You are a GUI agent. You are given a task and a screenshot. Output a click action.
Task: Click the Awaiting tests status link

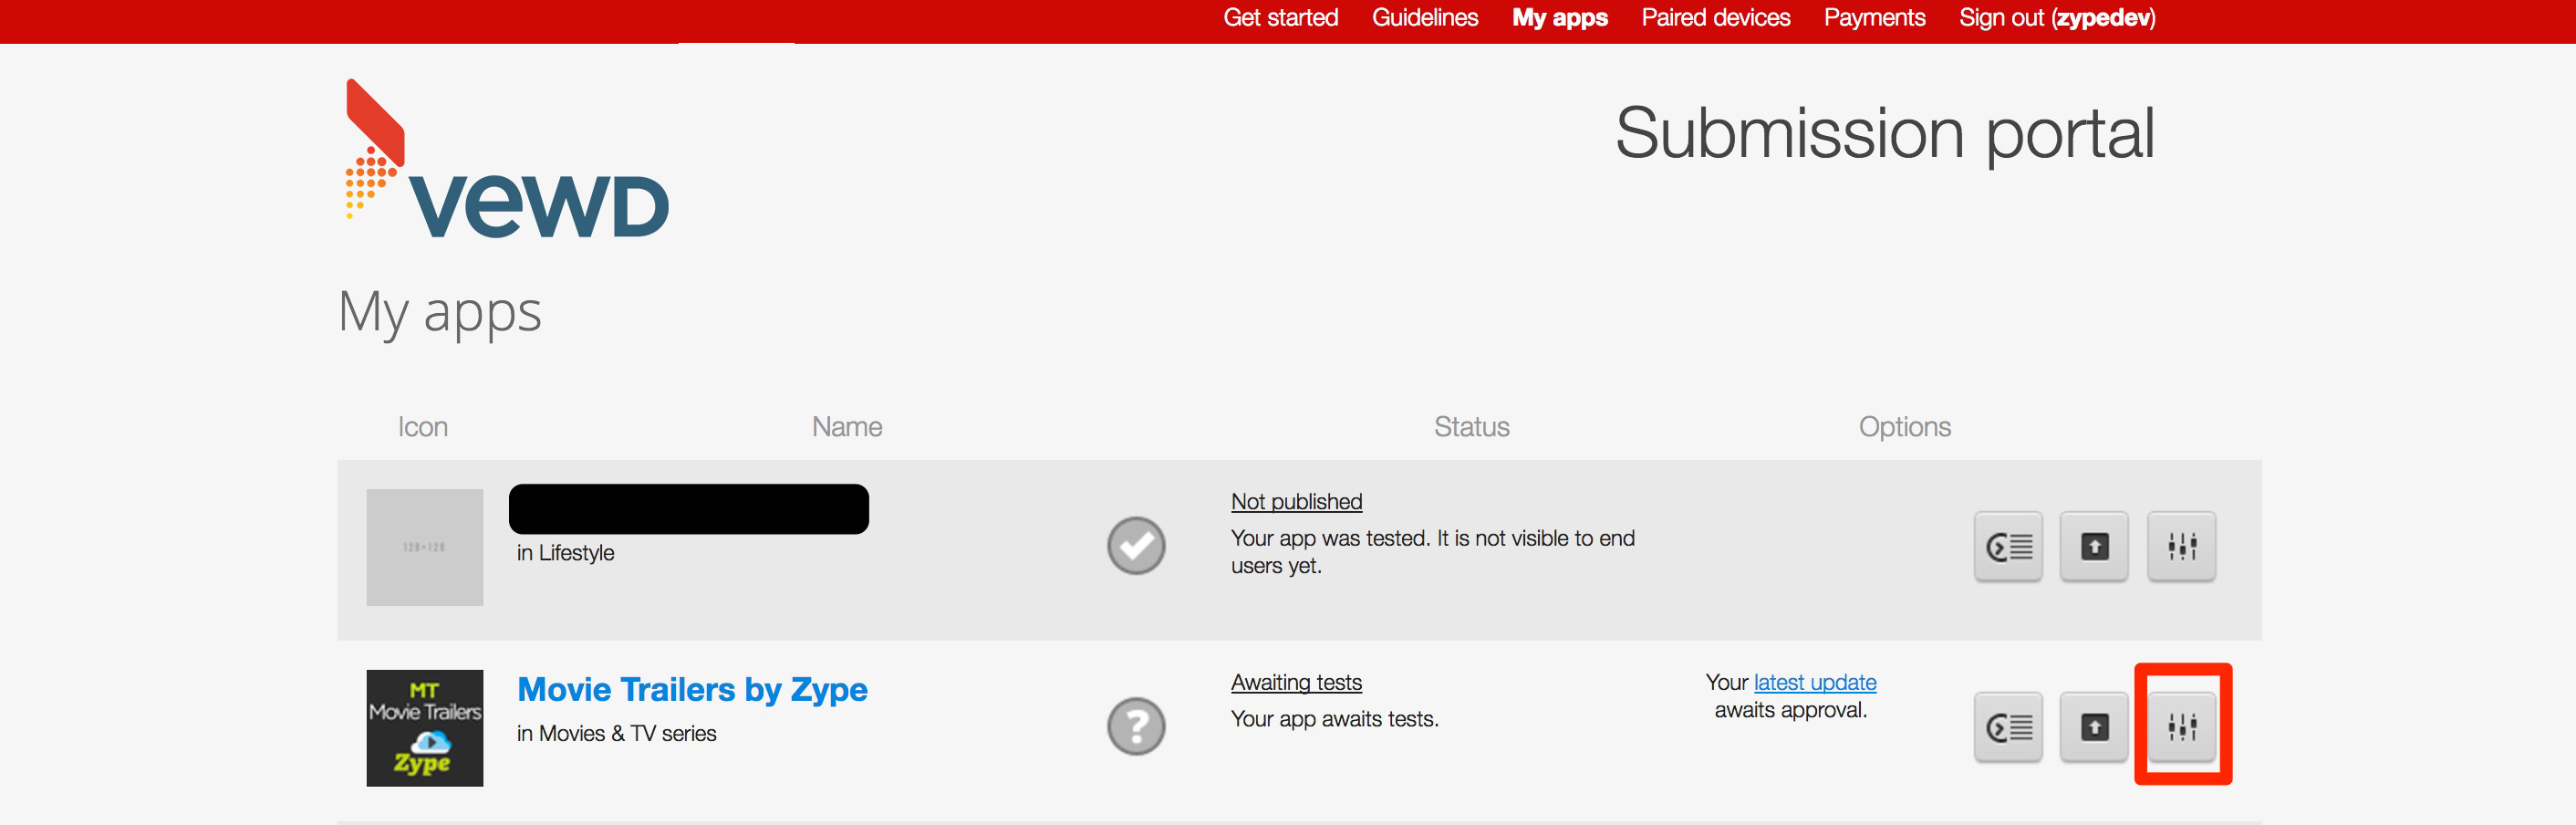tap(1296, 682)
